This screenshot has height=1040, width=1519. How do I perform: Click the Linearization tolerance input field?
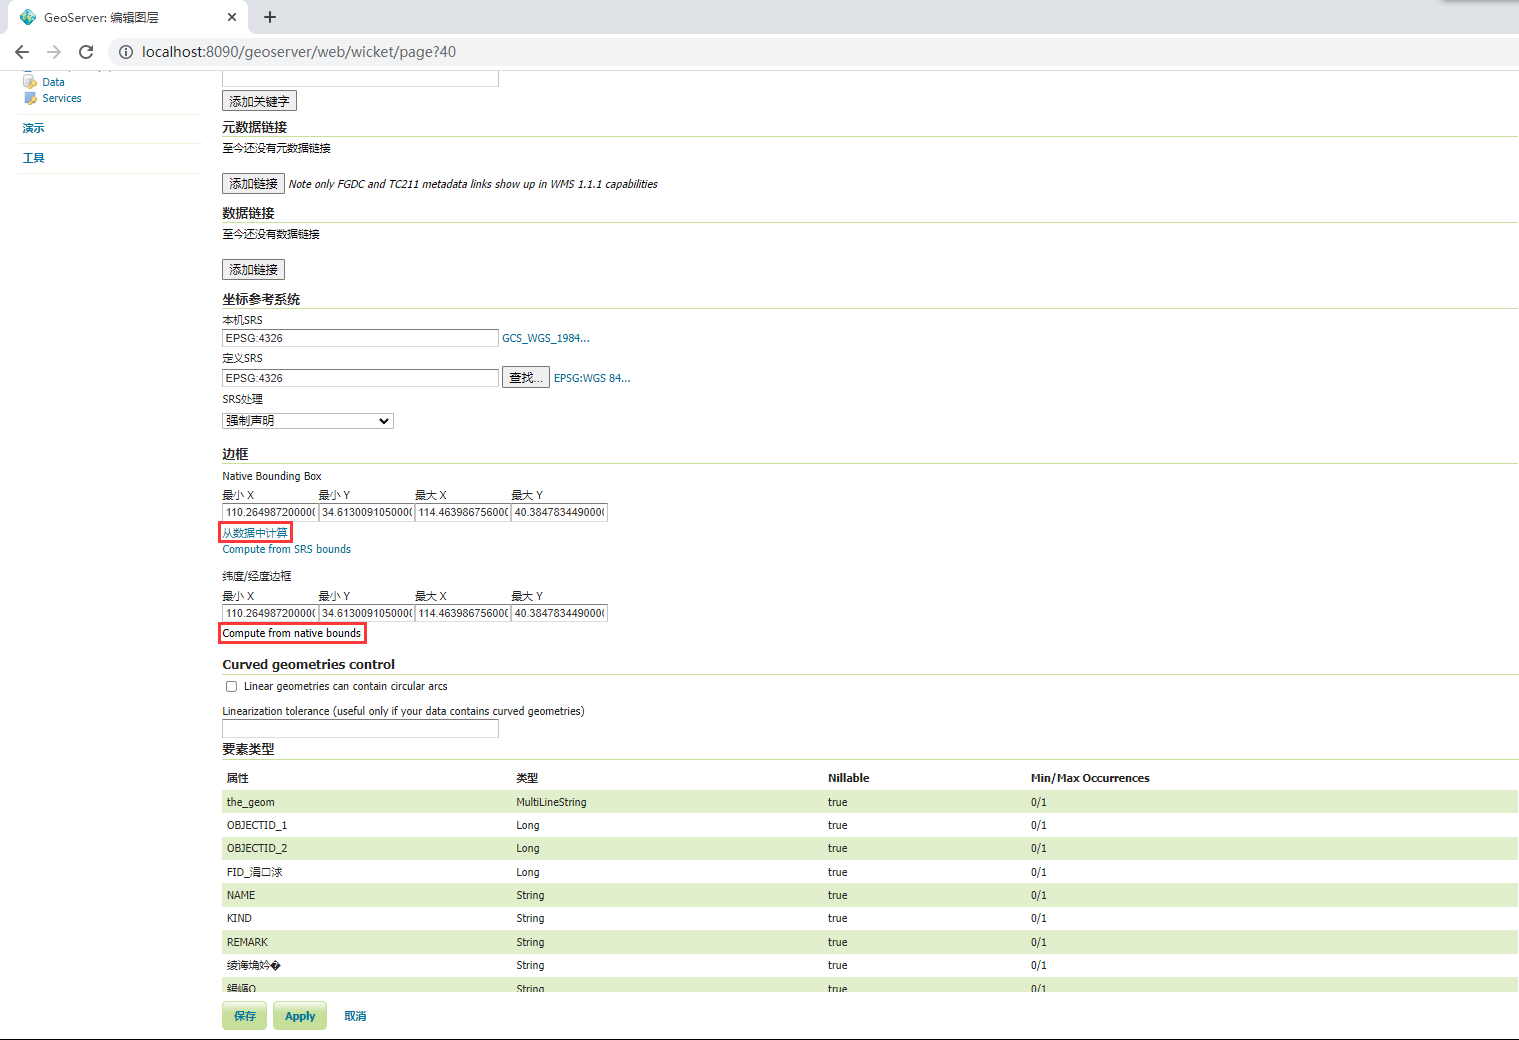tap(359, 728)
